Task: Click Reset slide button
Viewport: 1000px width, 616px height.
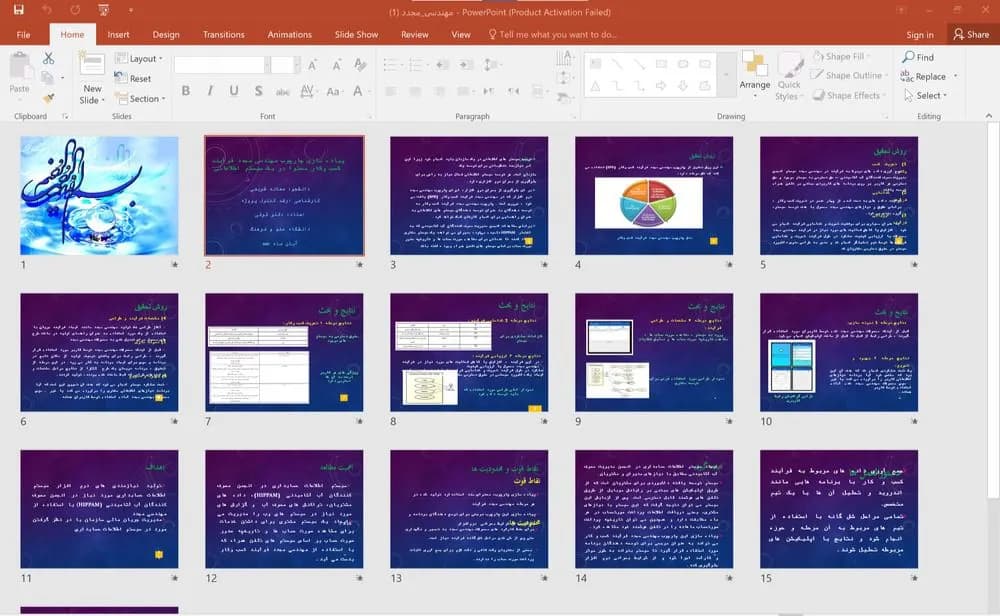Action: click(133, 78)
